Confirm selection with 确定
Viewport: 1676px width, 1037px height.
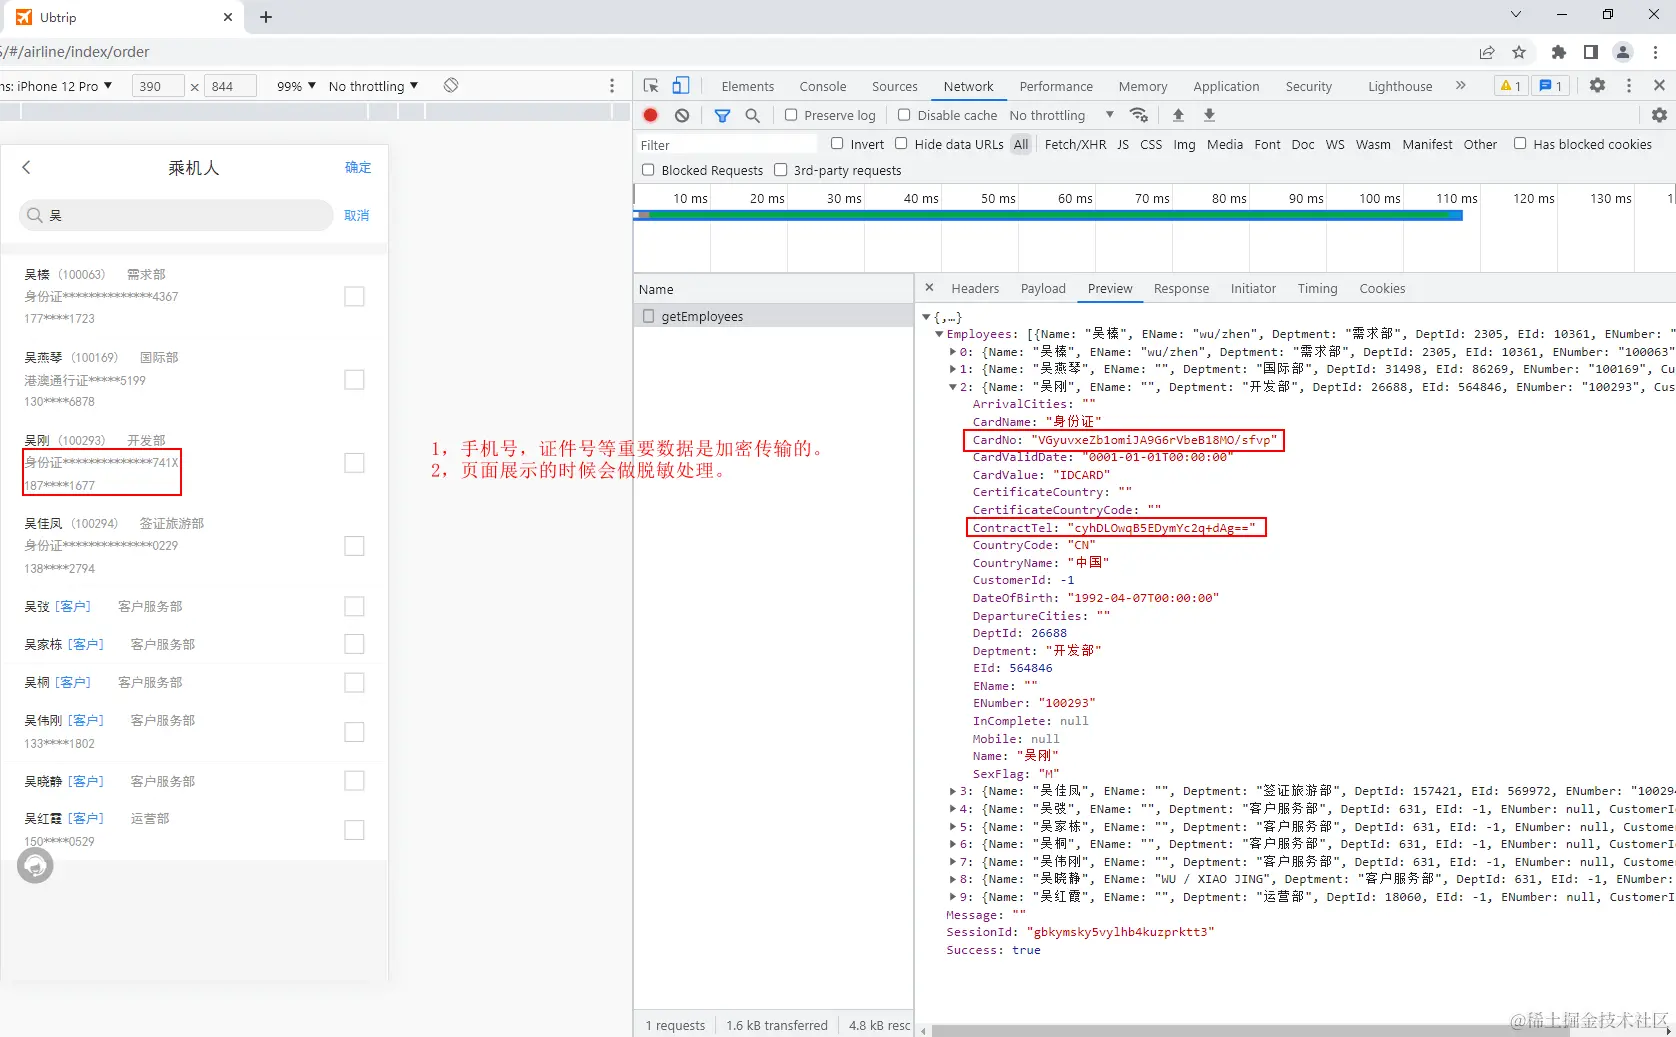click(358, 168)
